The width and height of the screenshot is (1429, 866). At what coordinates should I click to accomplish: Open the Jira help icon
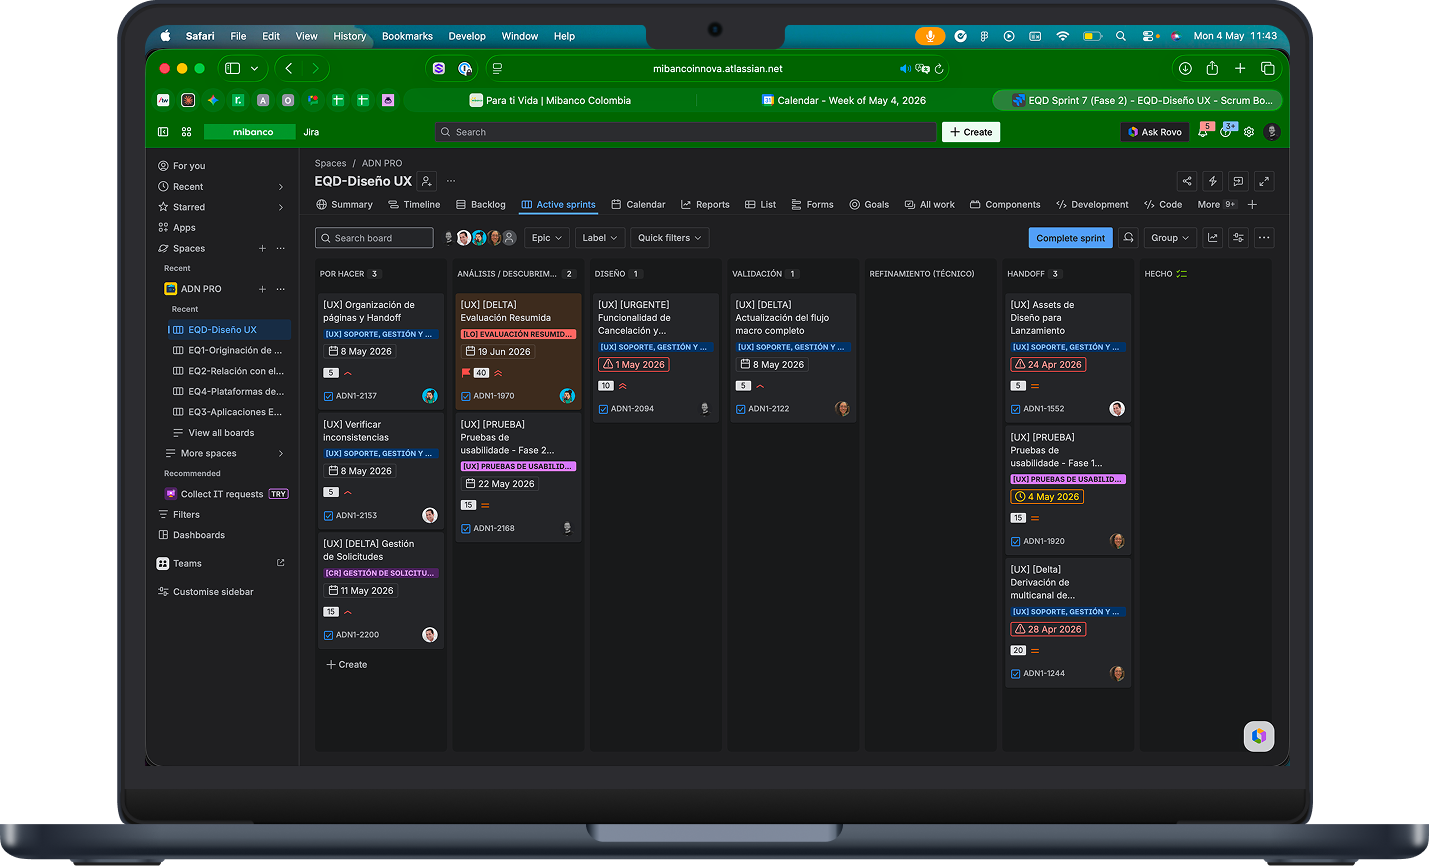click(x=1227, y=132)
